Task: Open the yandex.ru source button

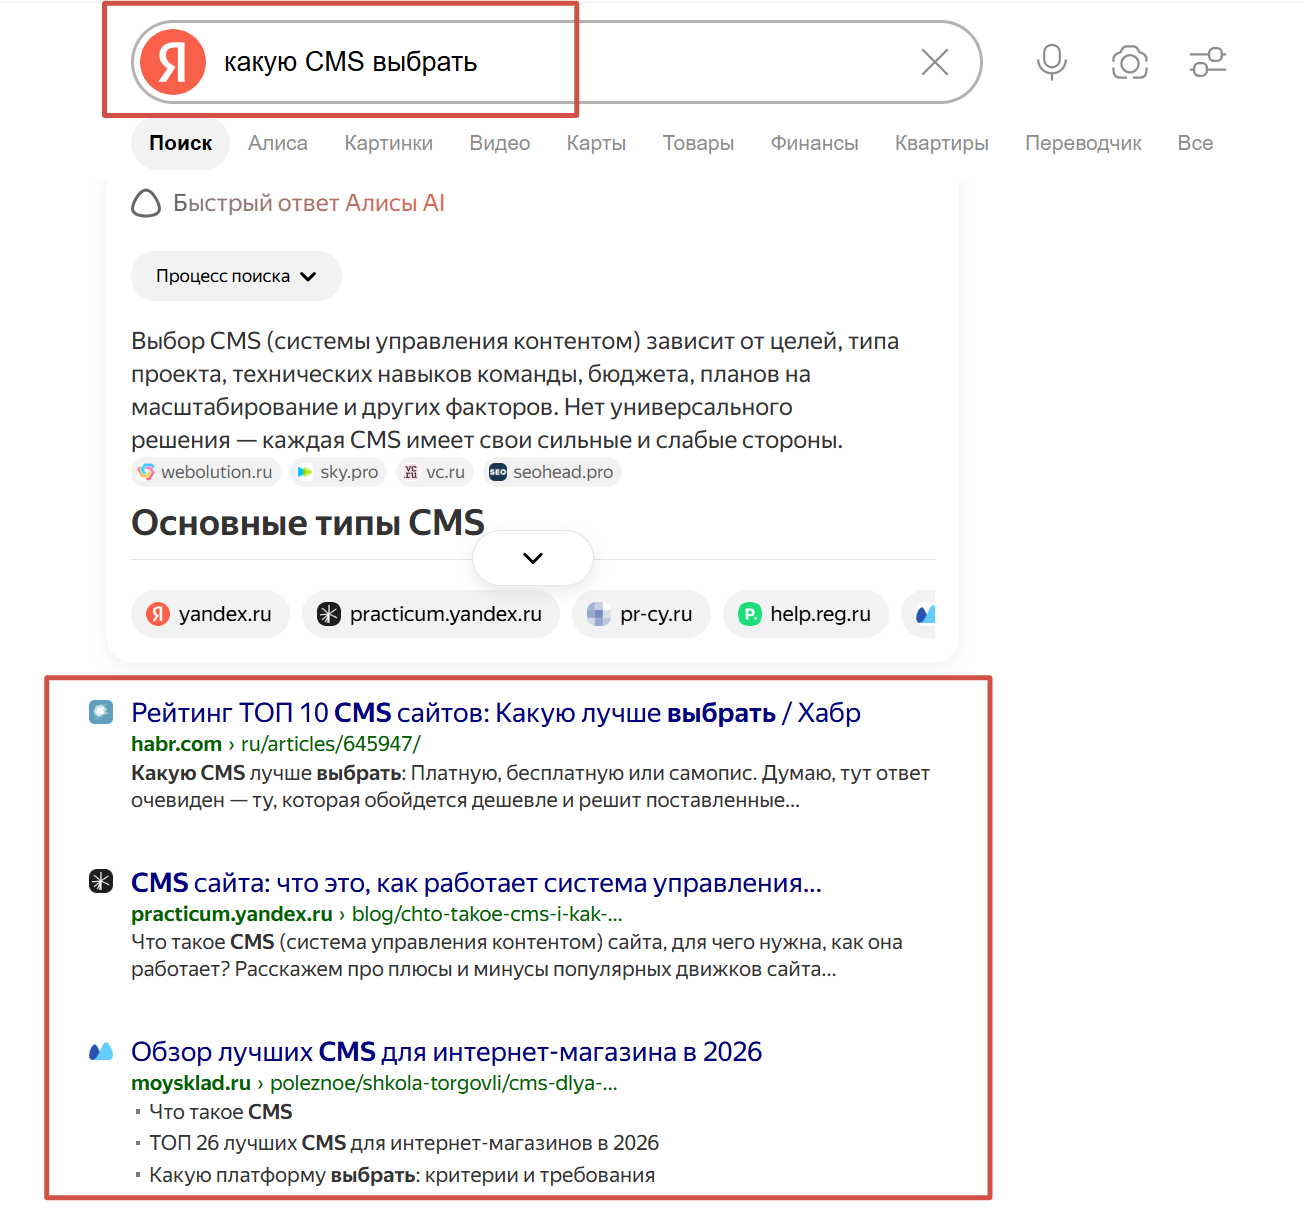Action: point(210,614)
